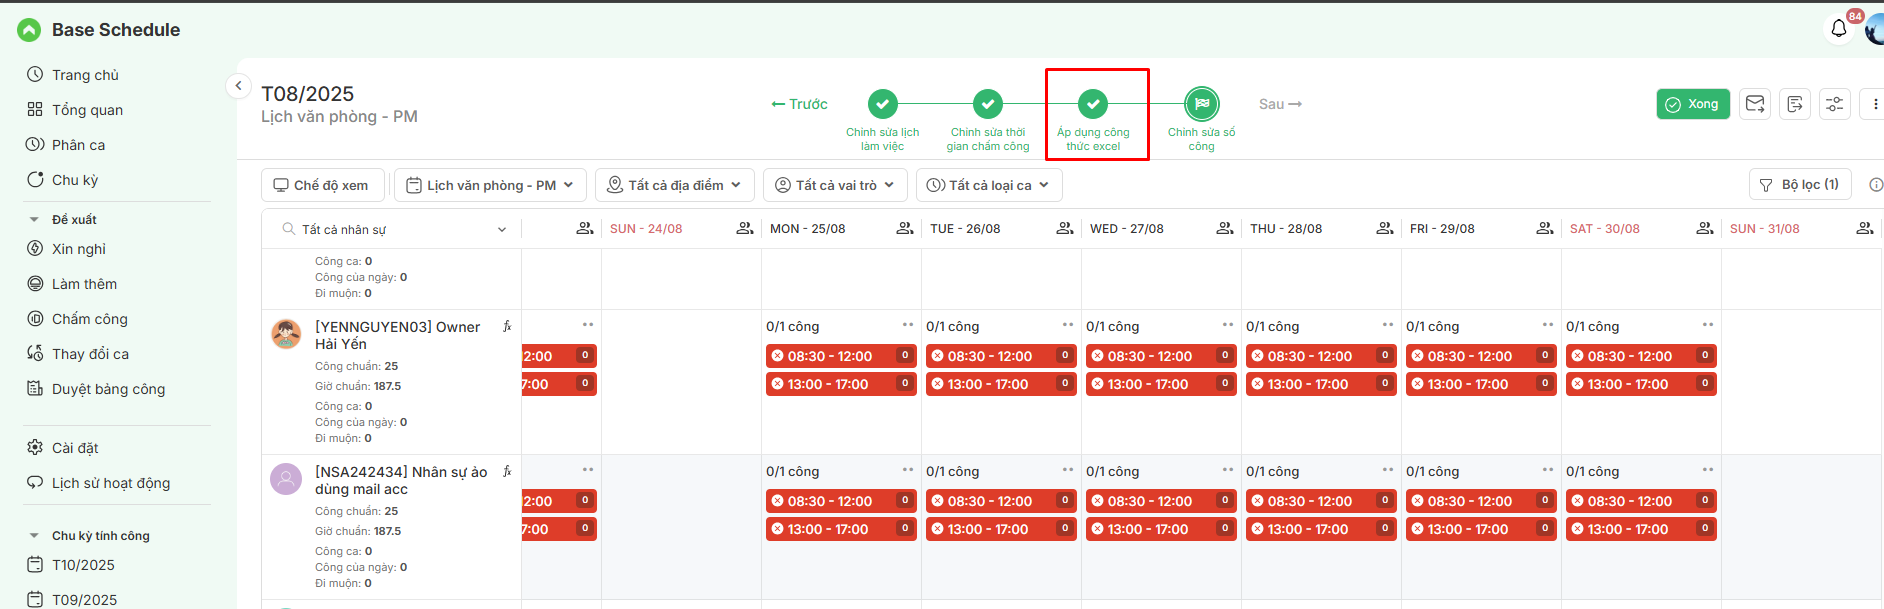Click the people icon in THU - 28/08 column
This screenshot has width=1884, height=609.
click(1385, 229)
